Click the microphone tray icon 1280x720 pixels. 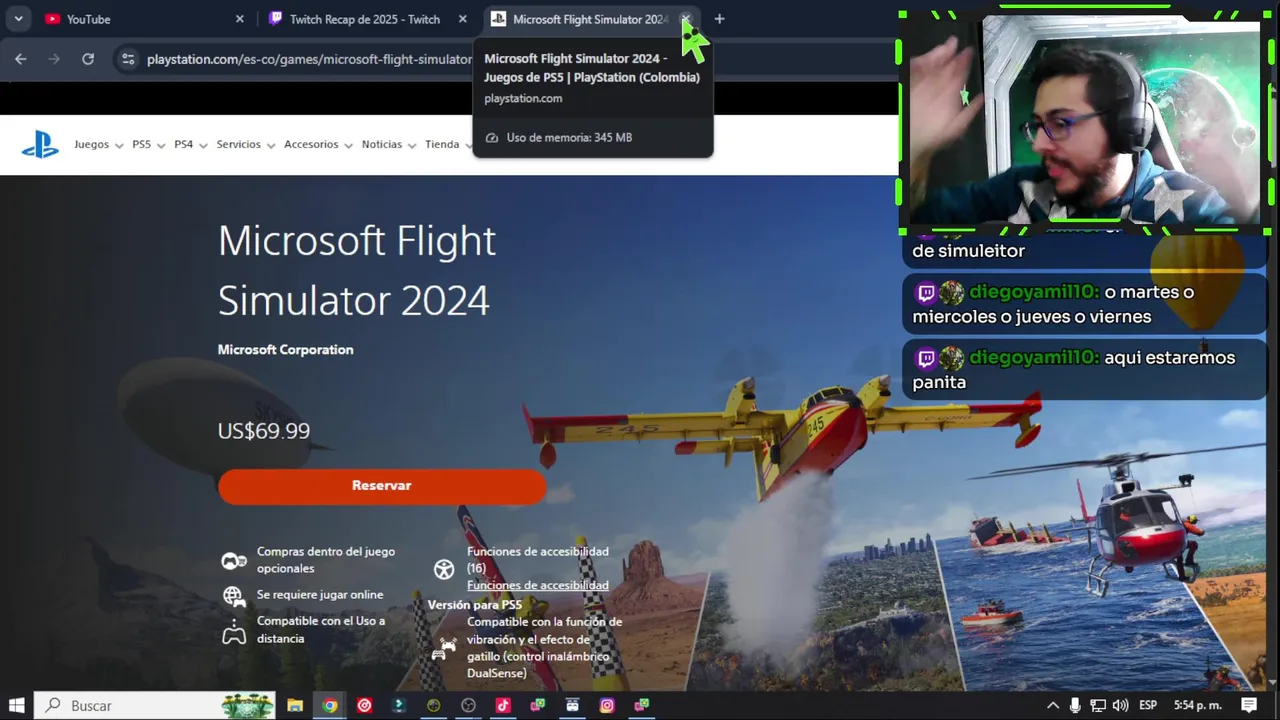1075,705
